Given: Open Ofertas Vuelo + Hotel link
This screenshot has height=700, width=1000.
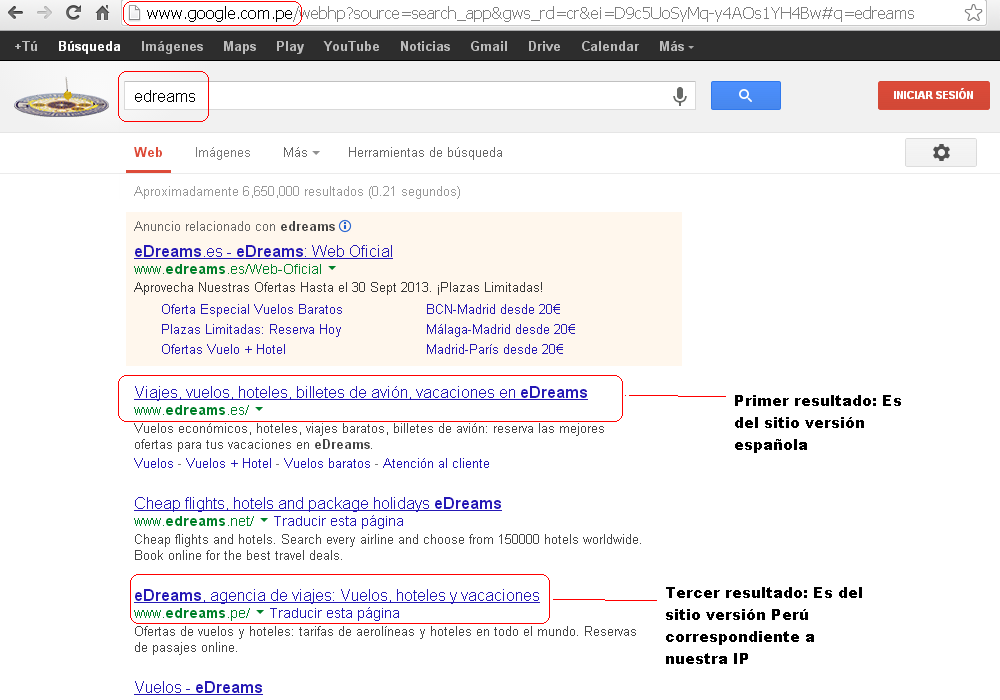Looking at the screenshot, I should coord(223,349).
